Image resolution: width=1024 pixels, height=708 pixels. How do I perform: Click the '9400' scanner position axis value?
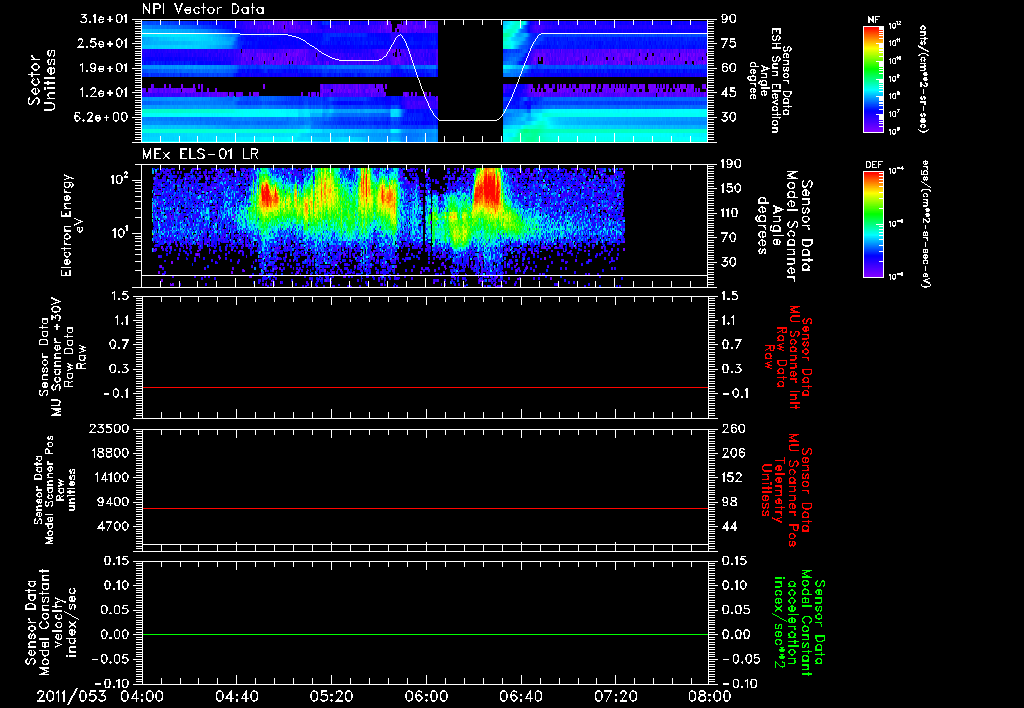click(x=114, y=502)
